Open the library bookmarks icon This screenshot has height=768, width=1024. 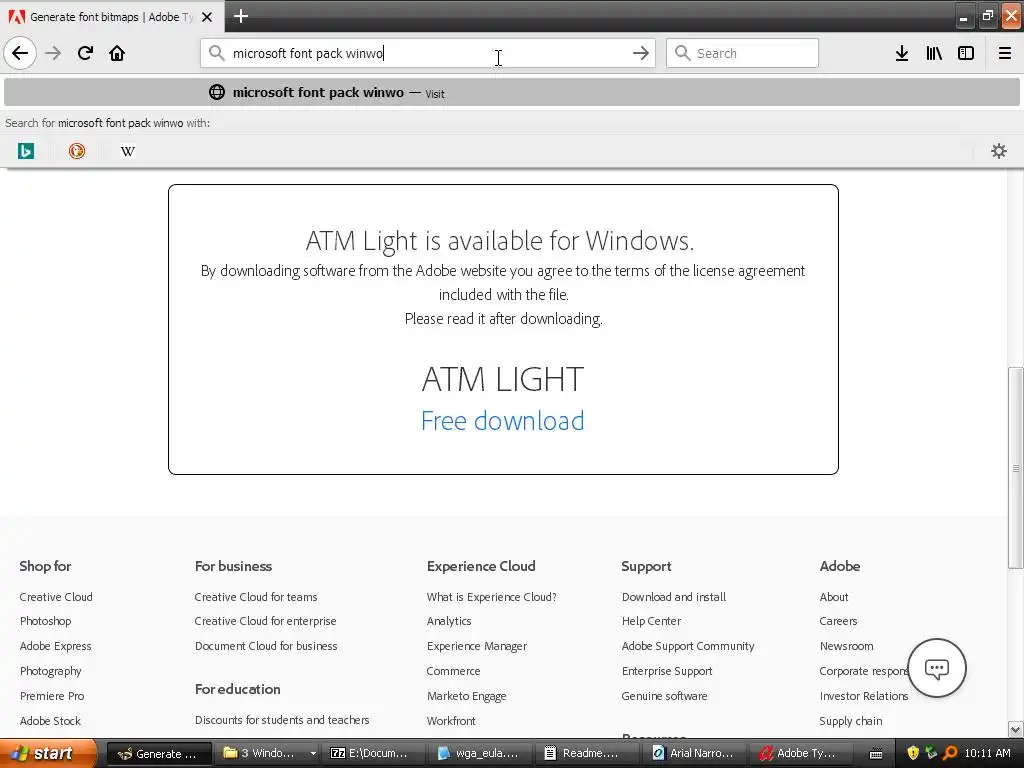pos(934,53)
